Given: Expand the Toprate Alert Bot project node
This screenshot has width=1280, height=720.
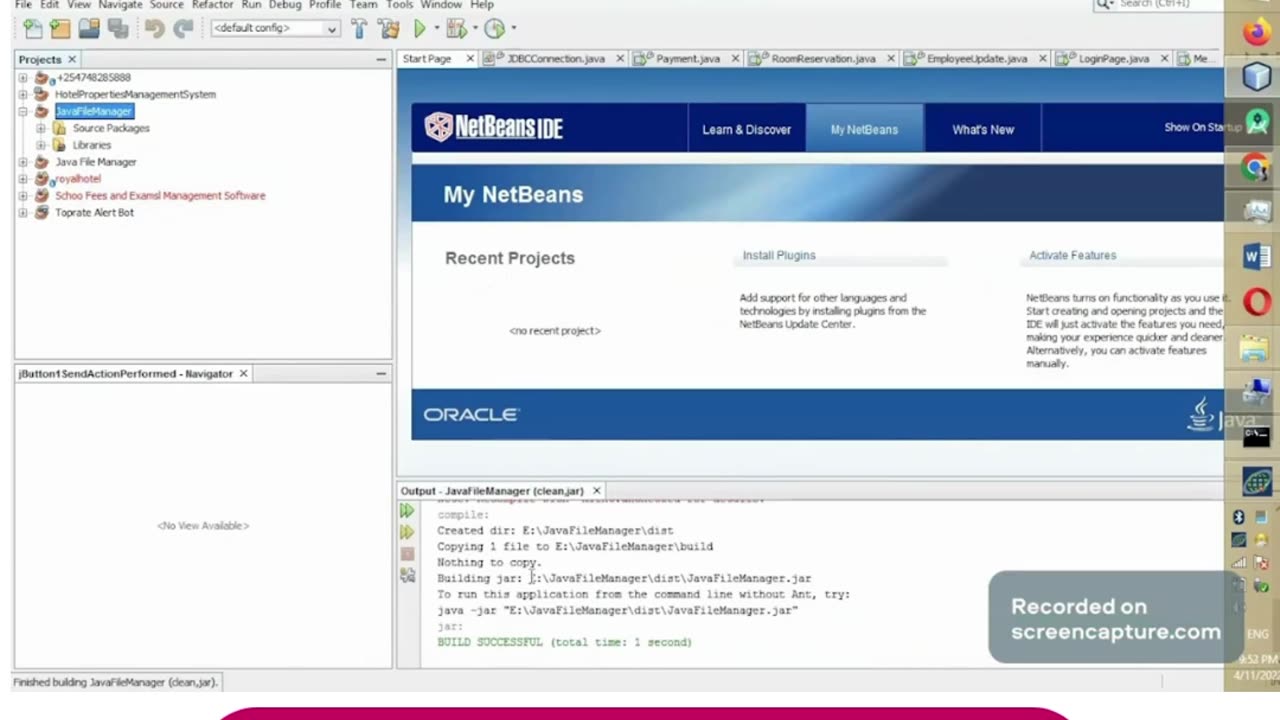Looking at the screenshot, I should 23,213.
